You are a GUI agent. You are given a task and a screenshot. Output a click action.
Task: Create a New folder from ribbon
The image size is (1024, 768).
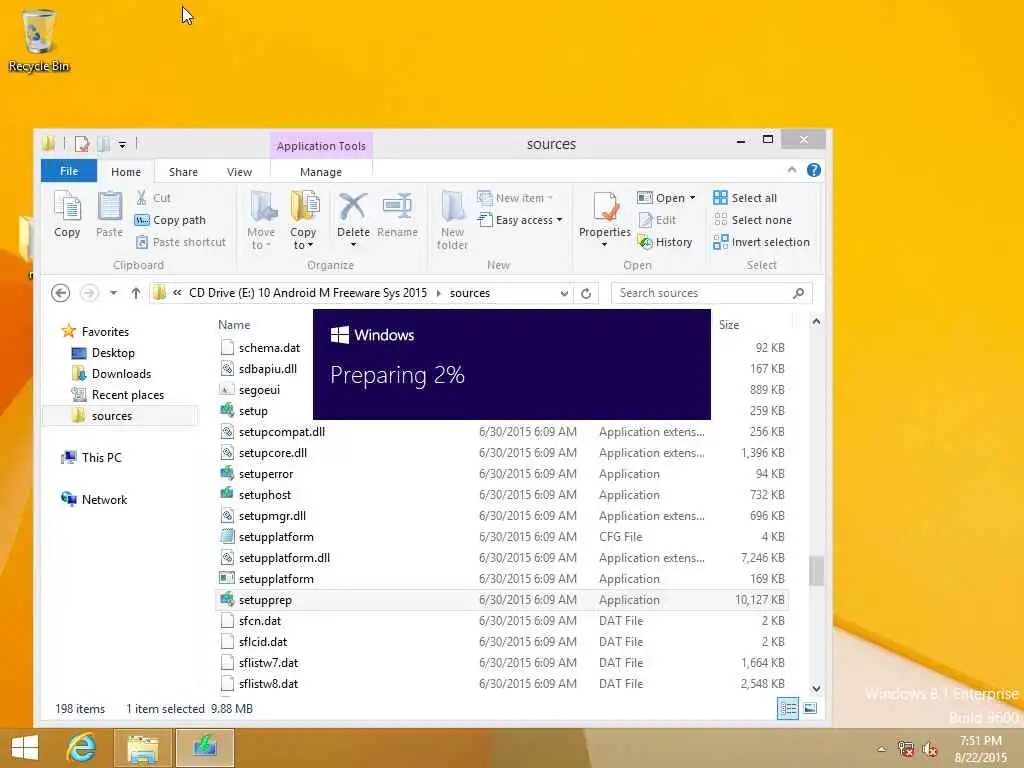(453, 221)
